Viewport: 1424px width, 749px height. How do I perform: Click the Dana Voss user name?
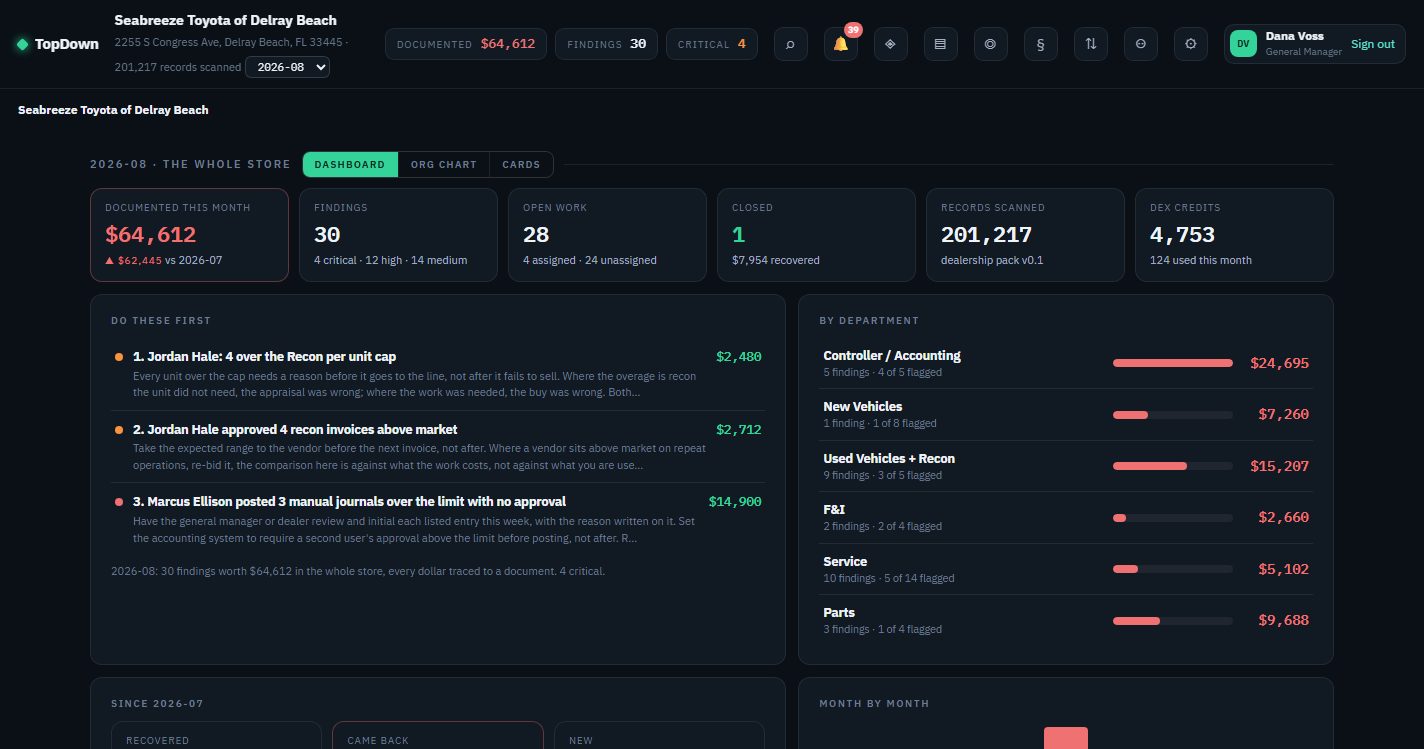point(1294,36)
